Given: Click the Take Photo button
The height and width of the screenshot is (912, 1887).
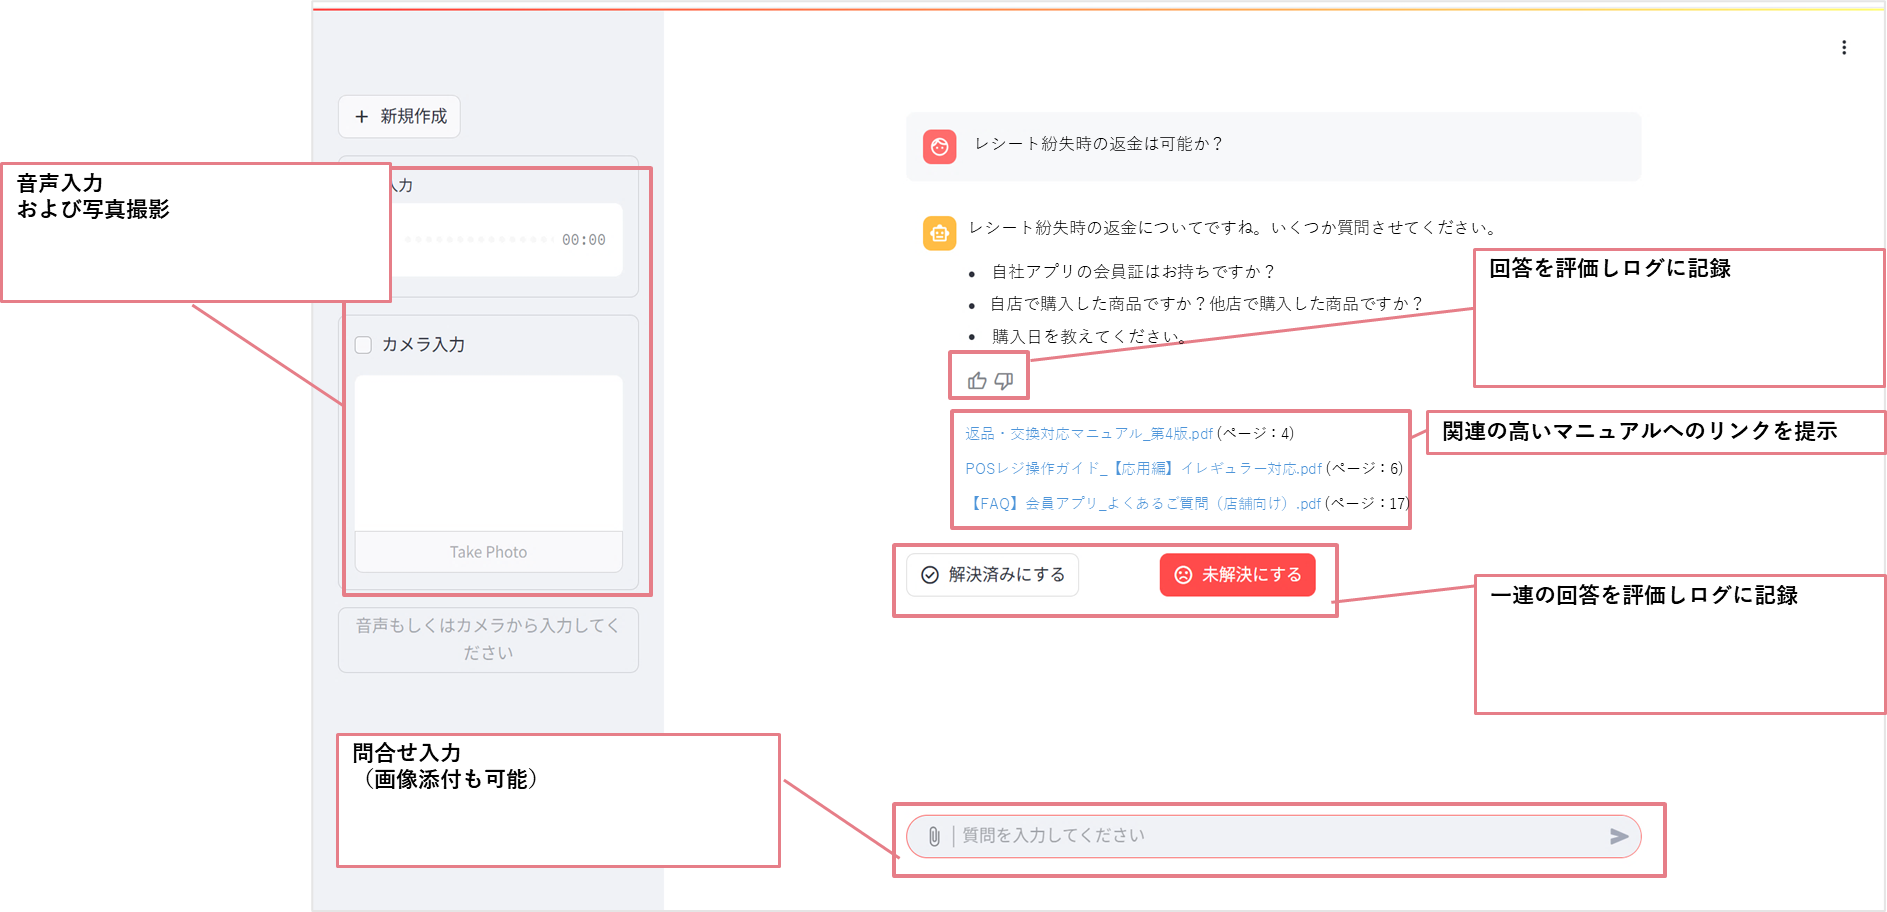Looking at the screenshot, I should [488, 552].
